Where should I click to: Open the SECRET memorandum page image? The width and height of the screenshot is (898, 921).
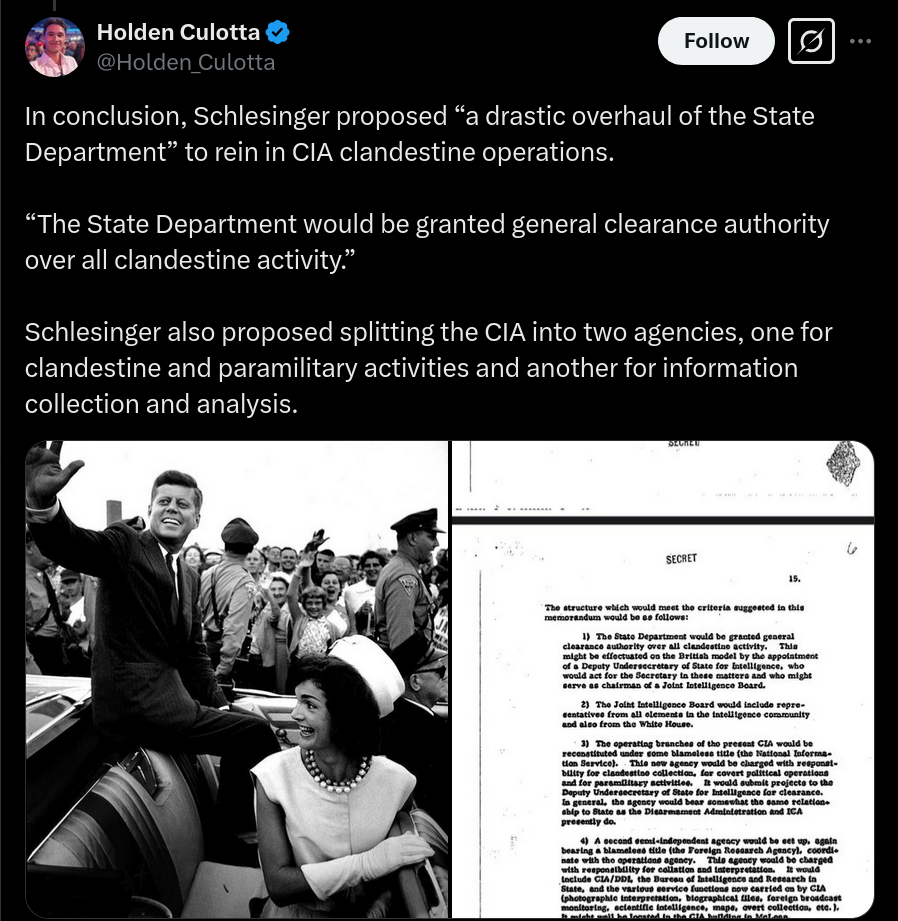pyautogui.click(x=663, y=678)
